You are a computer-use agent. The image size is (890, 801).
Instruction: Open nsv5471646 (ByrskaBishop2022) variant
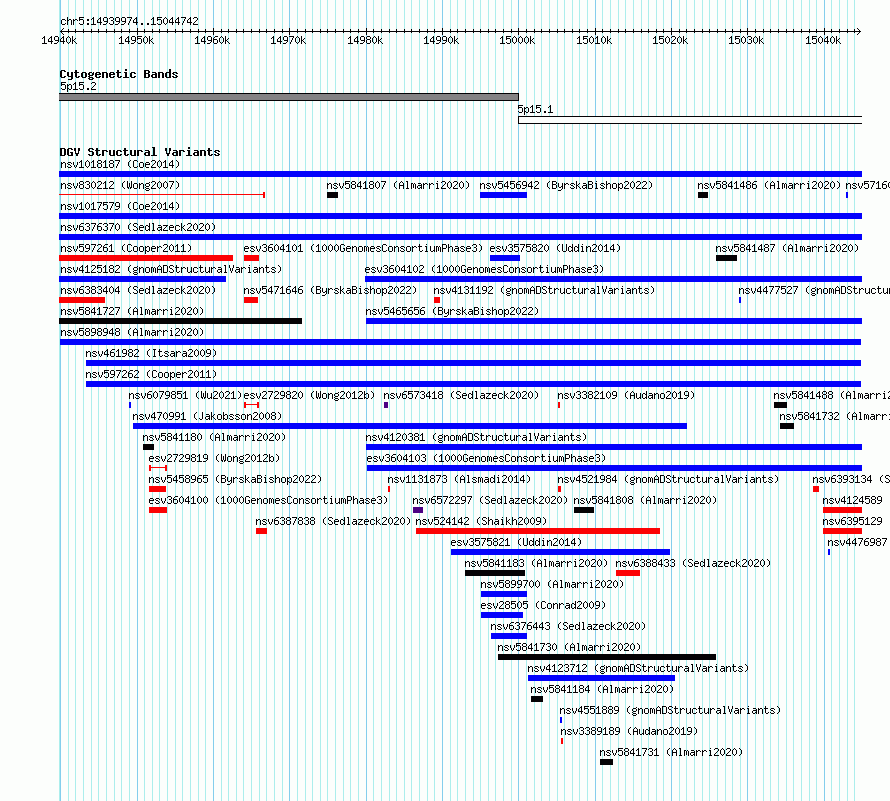330,291
